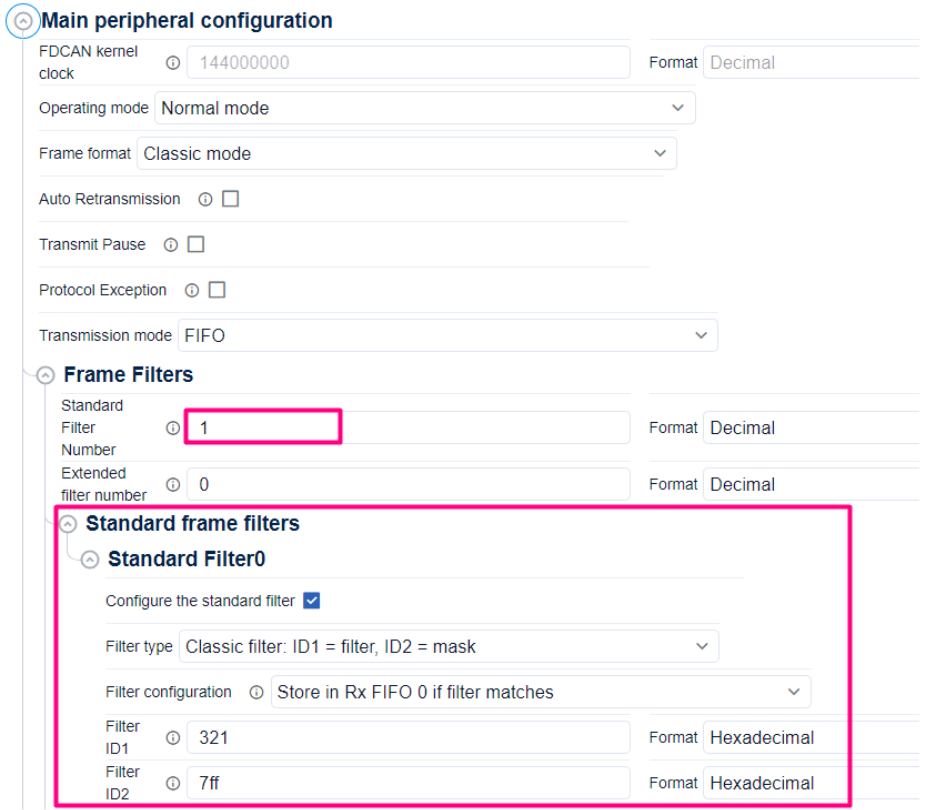Viewport: 936px width, 810px height.
Task: Click info icon beside FDCAN kernel clock
Action: (x=173, y=62)
